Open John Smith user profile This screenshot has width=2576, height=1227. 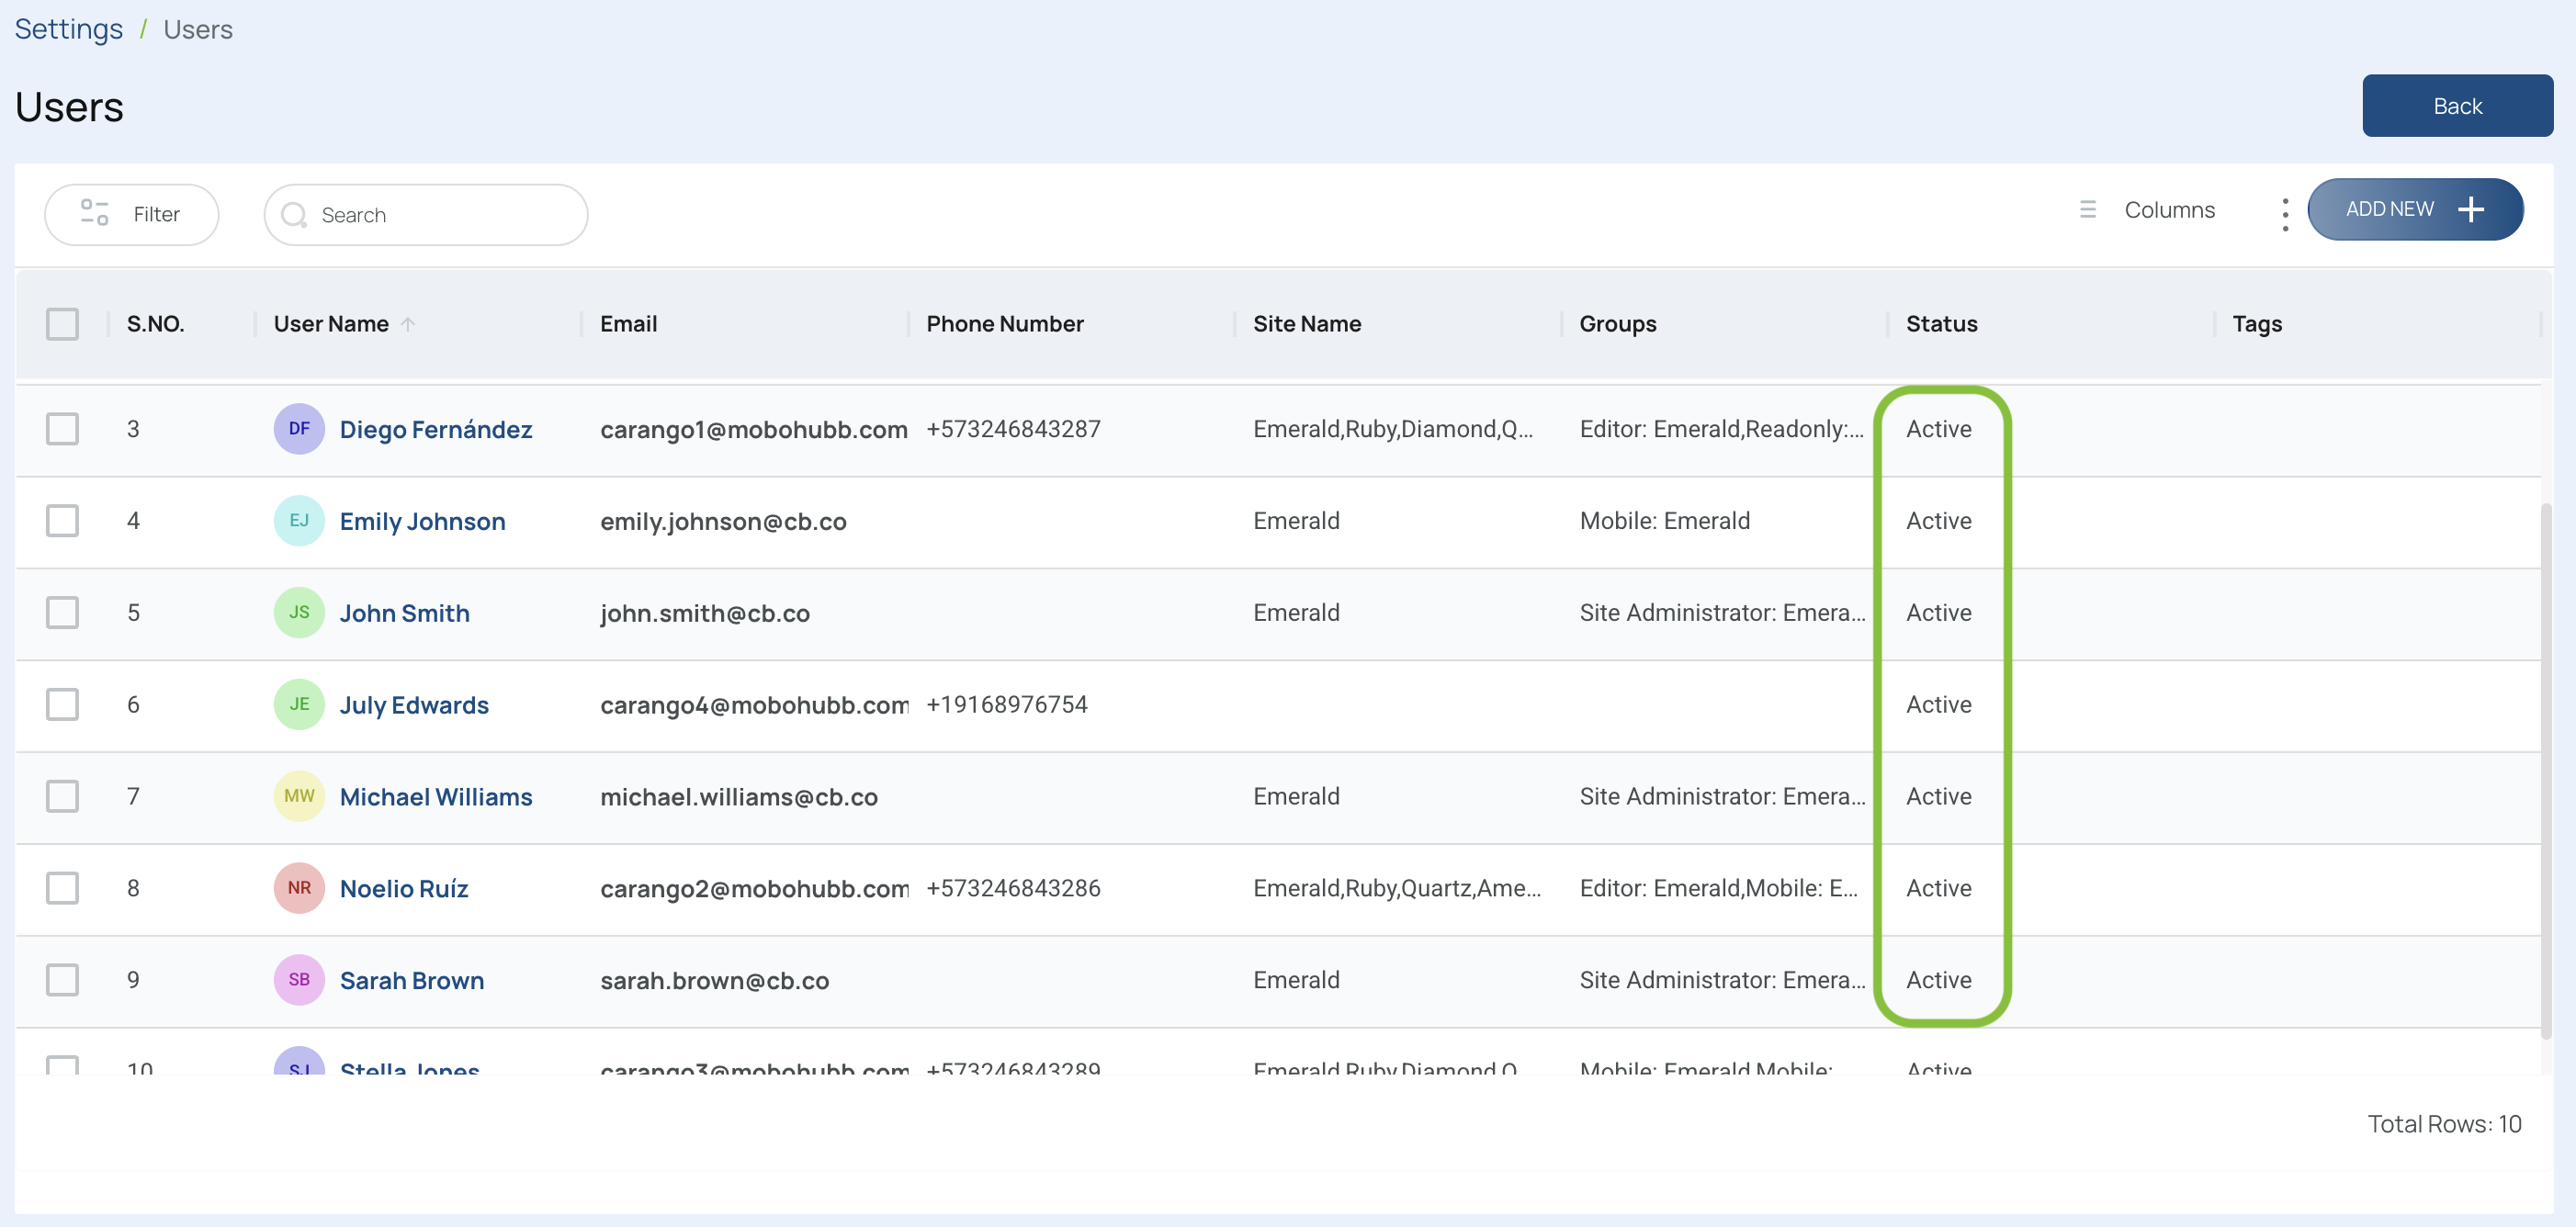(404, 613)
